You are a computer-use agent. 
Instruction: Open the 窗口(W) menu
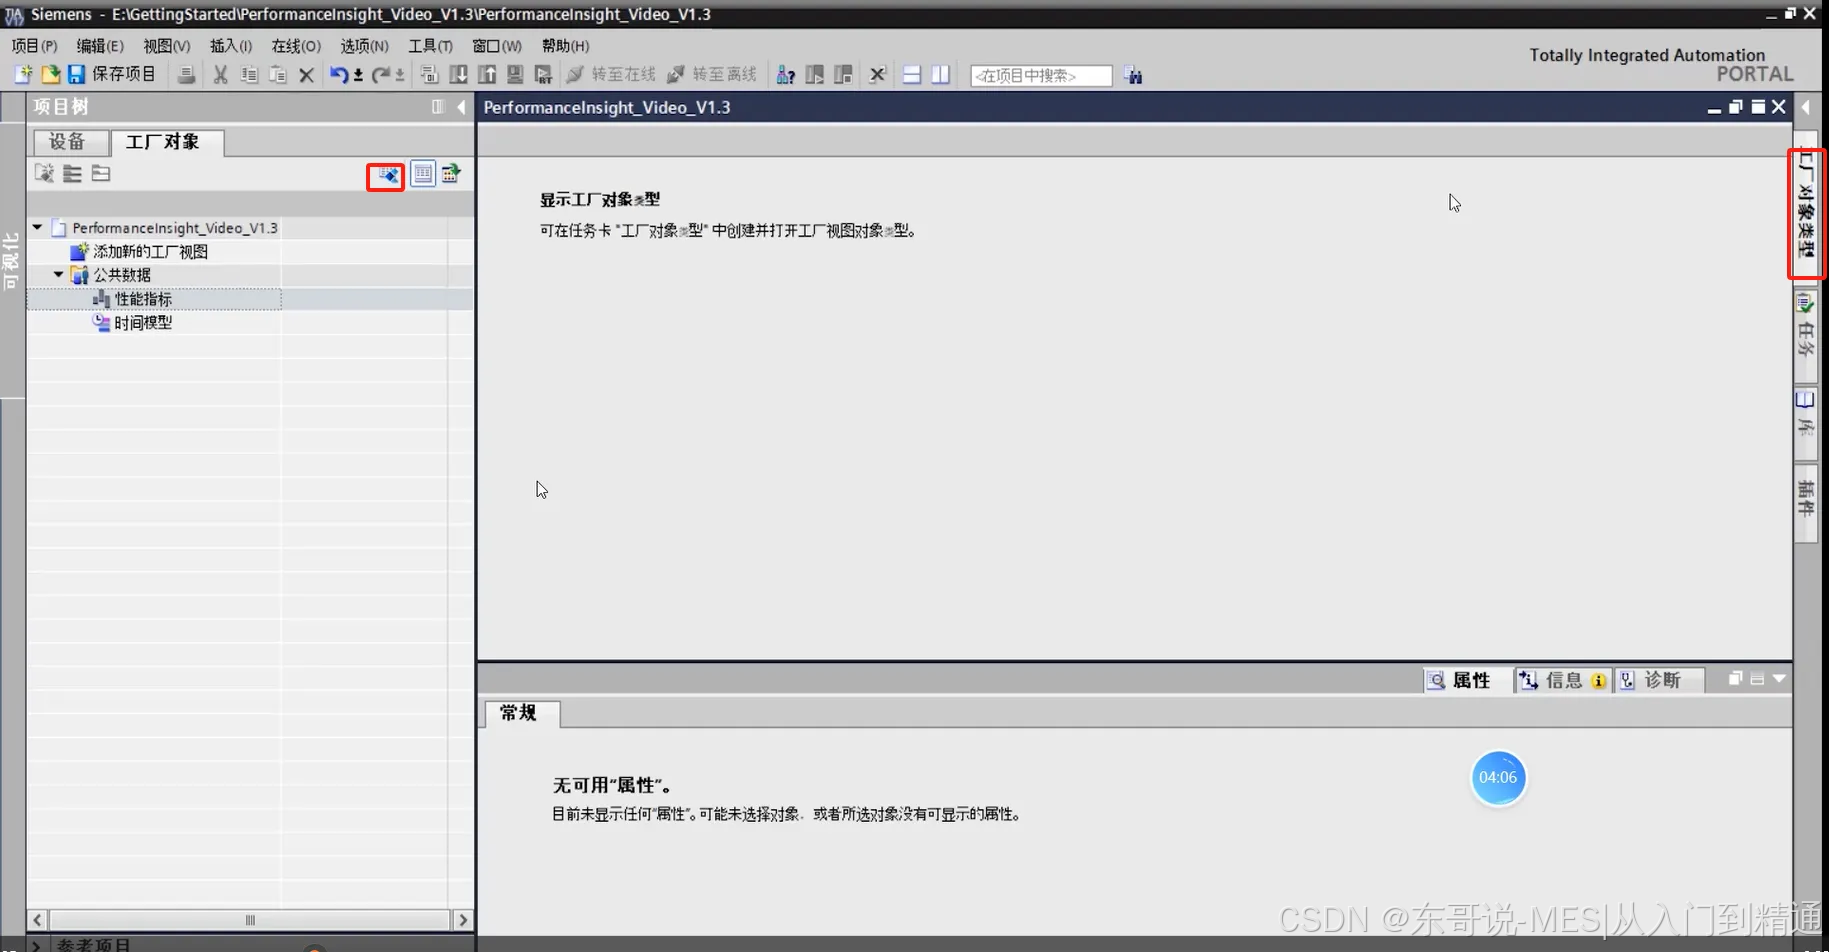[497, 46]
